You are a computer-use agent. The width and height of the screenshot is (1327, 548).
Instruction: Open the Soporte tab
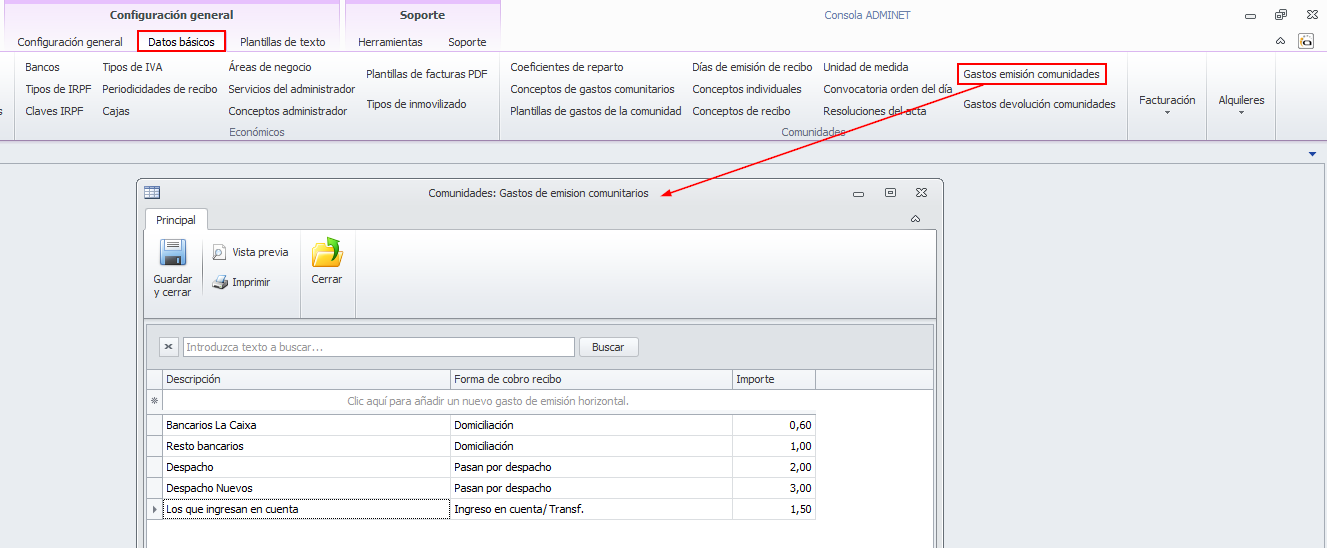(467, 42)
